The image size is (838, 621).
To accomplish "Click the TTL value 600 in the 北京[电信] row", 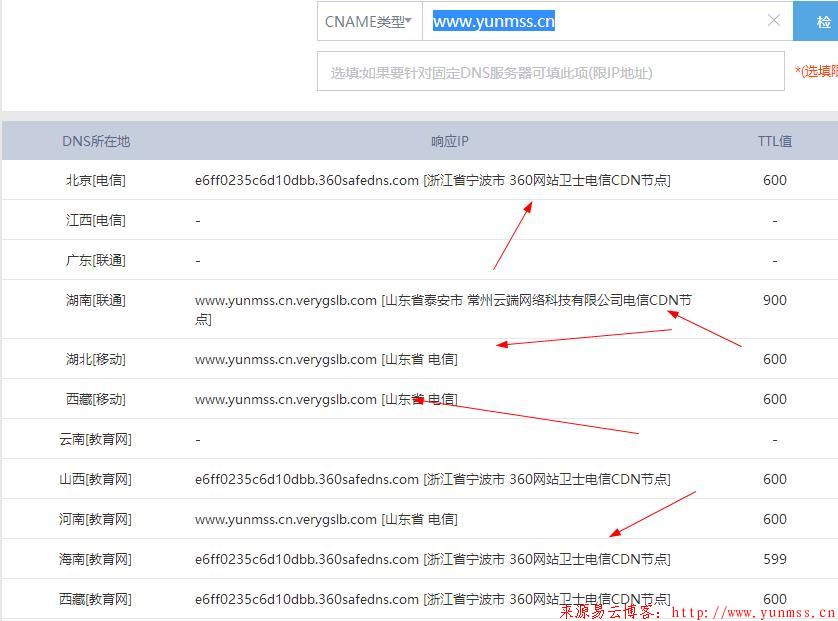I will pos(774,180).
